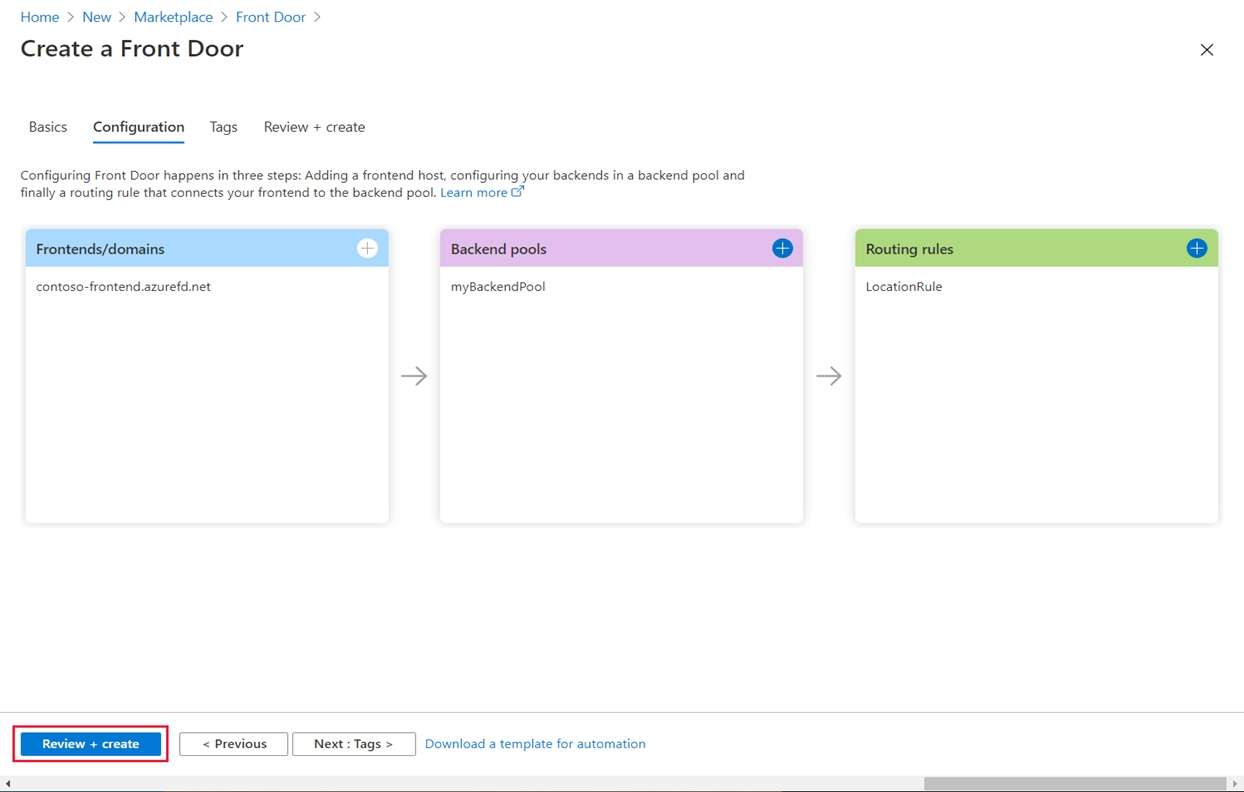Add a new backend pool with plus icon
This screenshot has height=792, width=1244.
click(782, 248)
